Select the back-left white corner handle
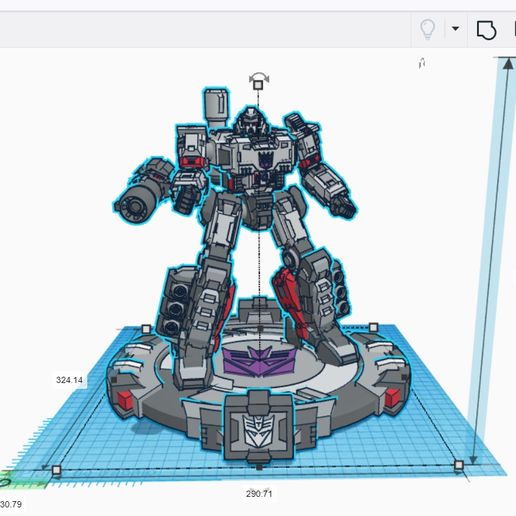Image resolution: width=516 pixels, height=516 pixels. point(146,329)
